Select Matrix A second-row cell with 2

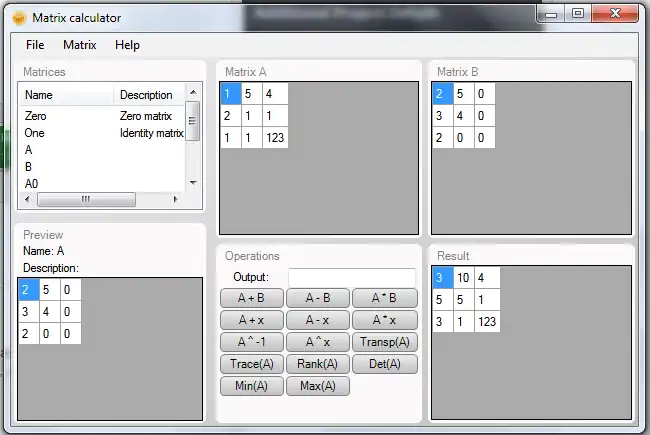231,116
